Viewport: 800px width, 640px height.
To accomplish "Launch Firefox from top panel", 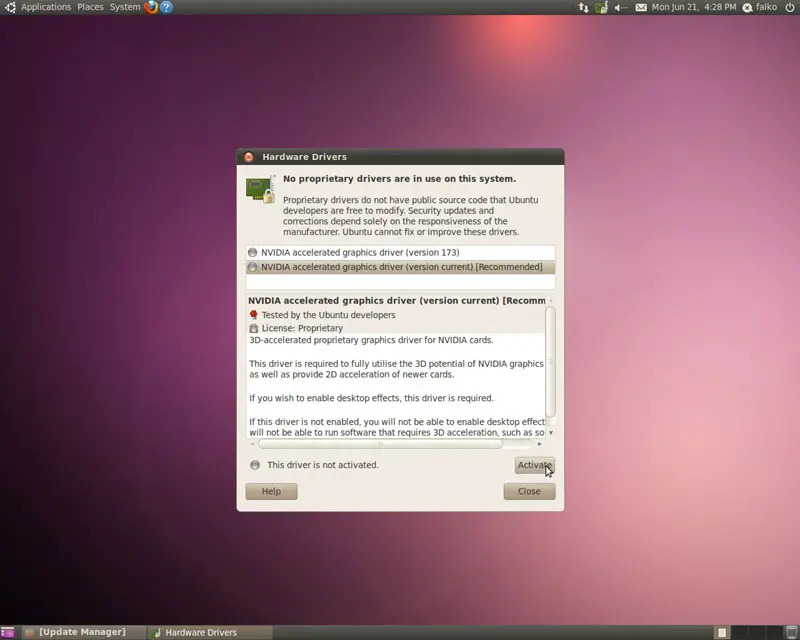I will coord(151,7).
